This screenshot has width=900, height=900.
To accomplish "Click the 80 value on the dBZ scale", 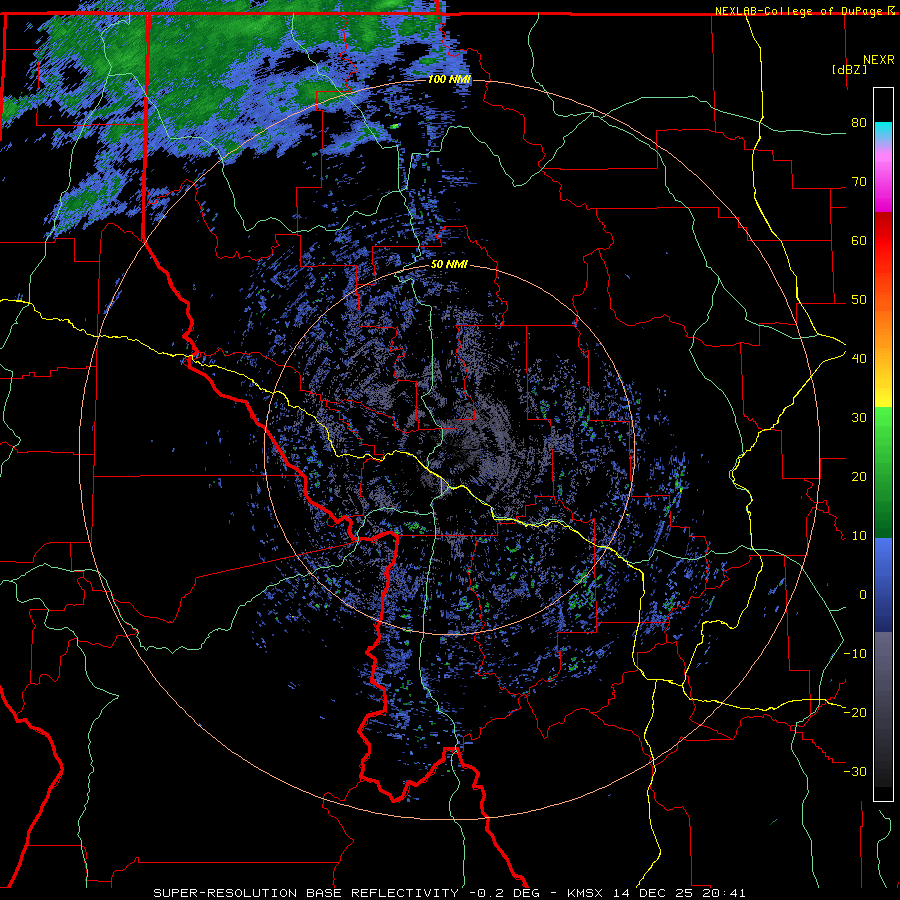I will [859, 123].
